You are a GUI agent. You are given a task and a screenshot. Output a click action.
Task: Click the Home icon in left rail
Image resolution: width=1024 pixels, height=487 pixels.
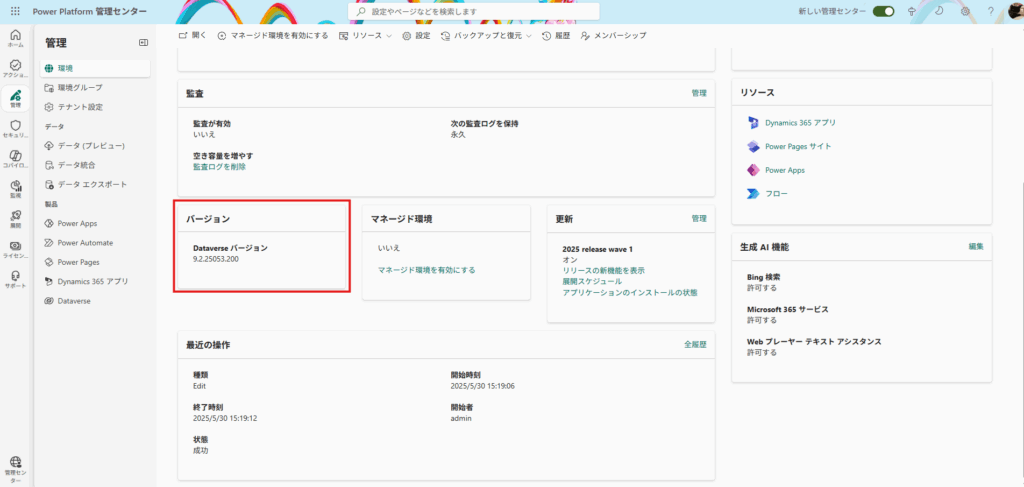16,35
